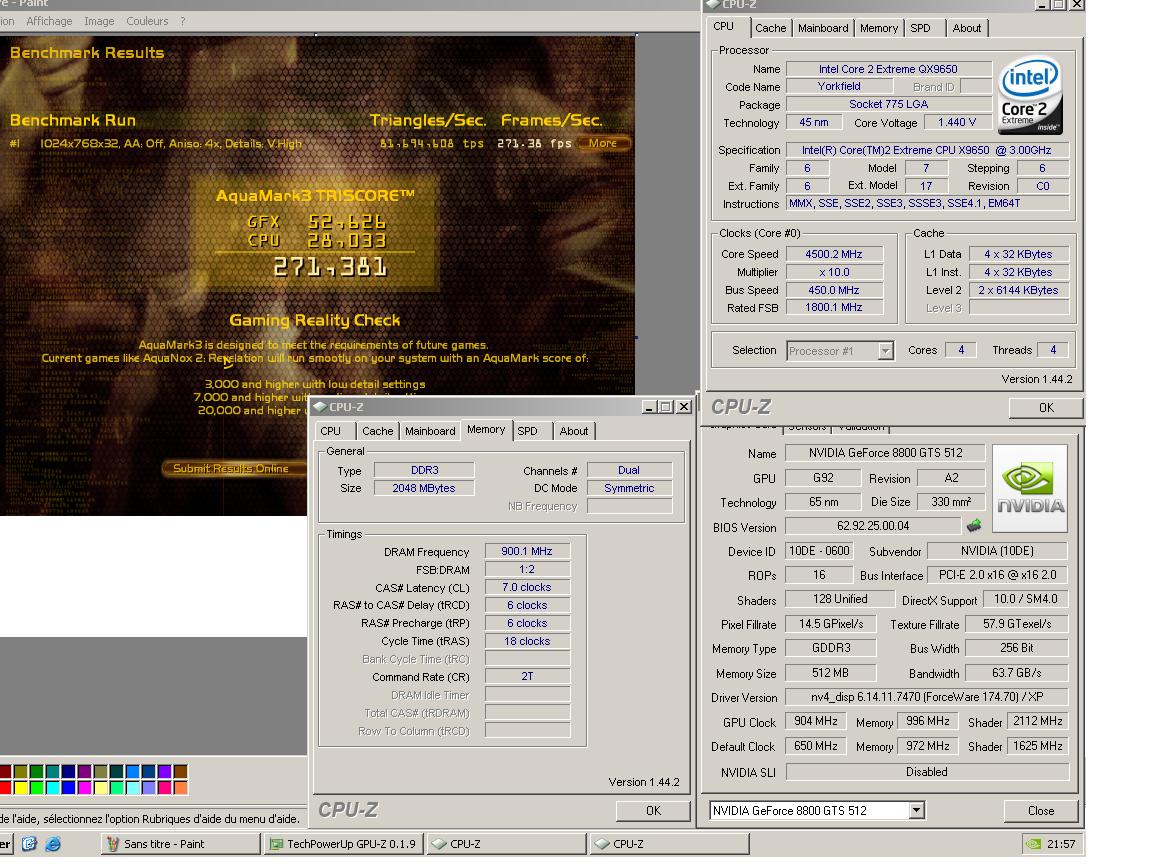The image size is (1152, 864).
Task: Click the processor Name field Intel Core 2 Extreme QX9650
Action: 888,69
